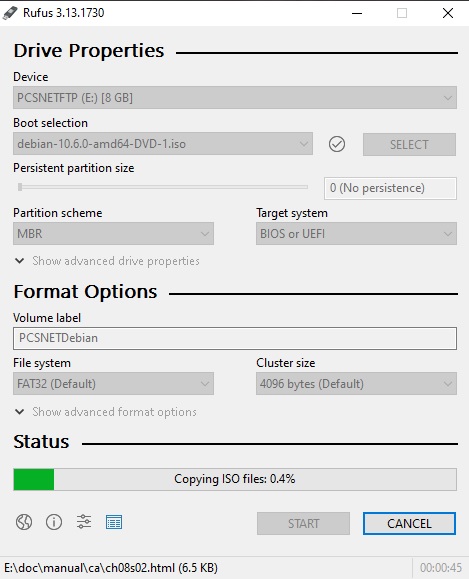Show the log window icon
Screen dimensions: 469x579
114,522
